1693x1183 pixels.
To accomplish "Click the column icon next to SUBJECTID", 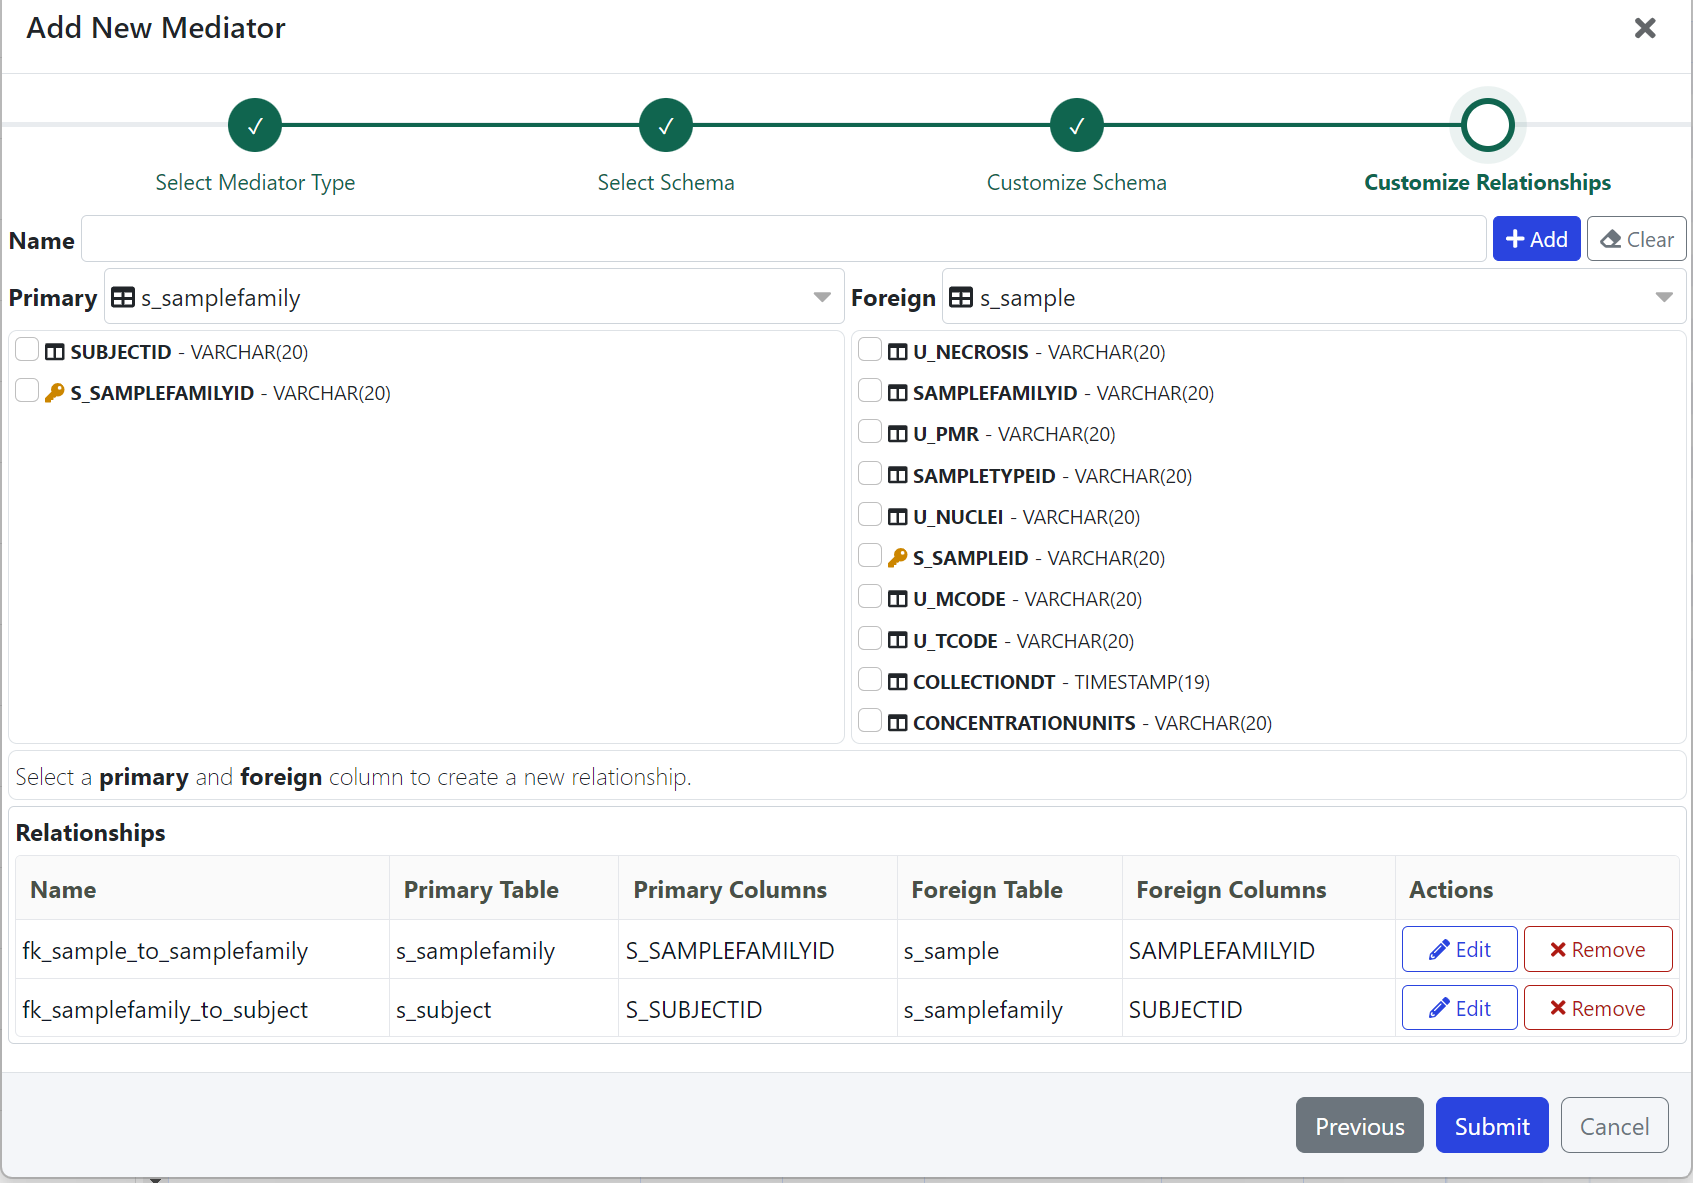I will coord(55,352).
